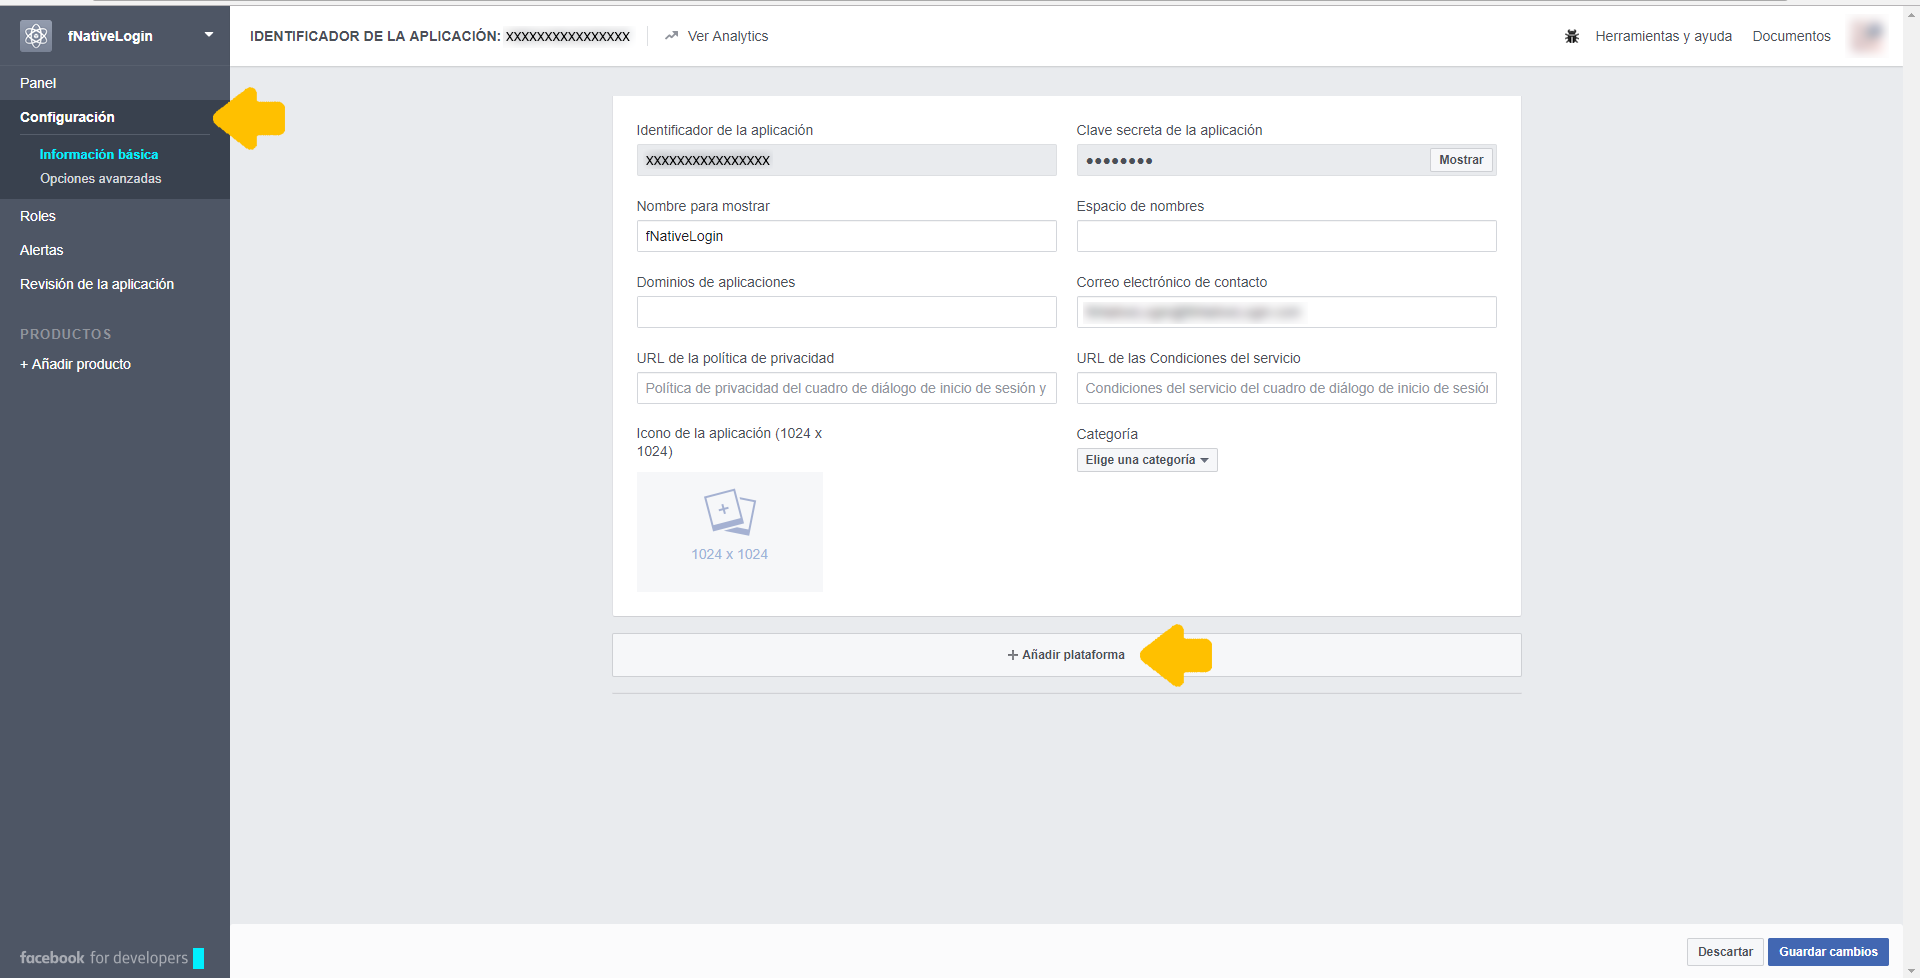The width and height of the screenshot is (1920, 978).
Task: Click the bug icon beside Herramientas y ayuda
Action: click(x=1572, y=36)
